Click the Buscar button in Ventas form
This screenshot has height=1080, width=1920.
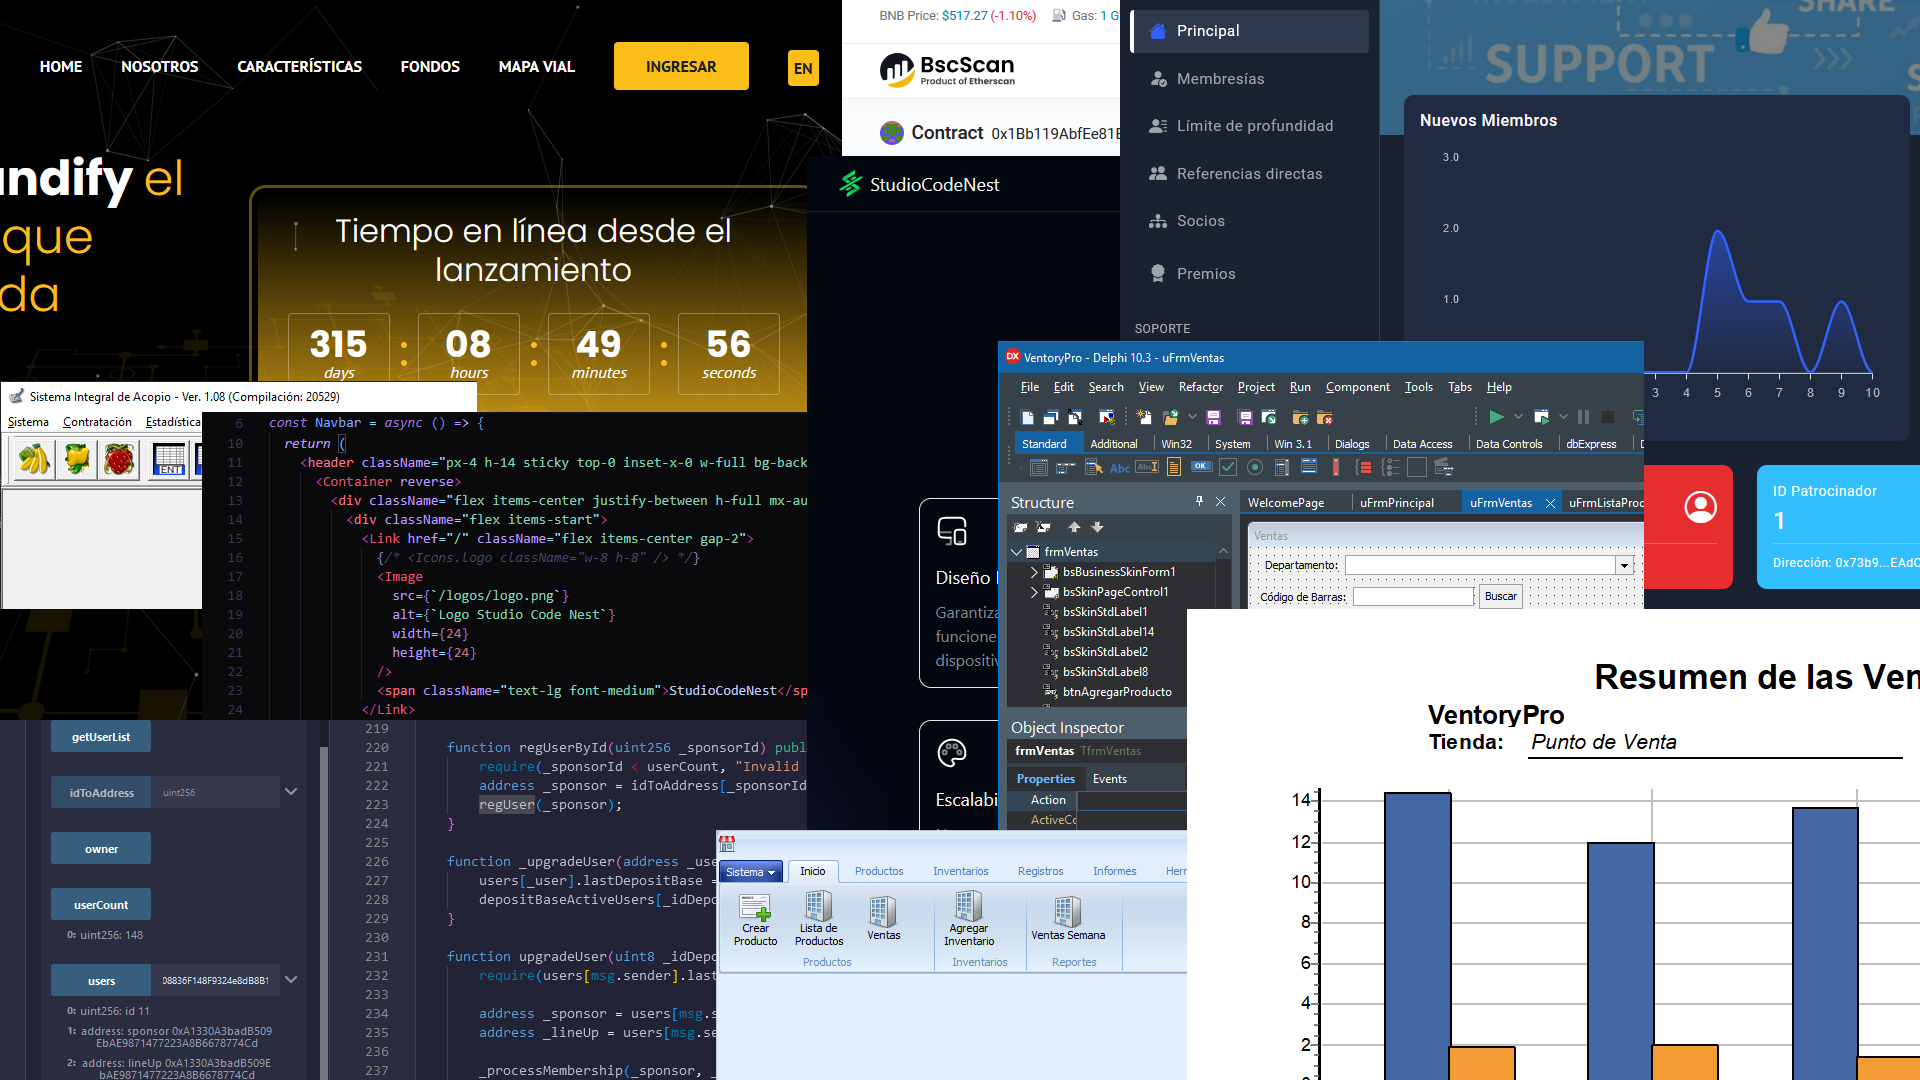pyautogui.click(x=1500, y=596)
